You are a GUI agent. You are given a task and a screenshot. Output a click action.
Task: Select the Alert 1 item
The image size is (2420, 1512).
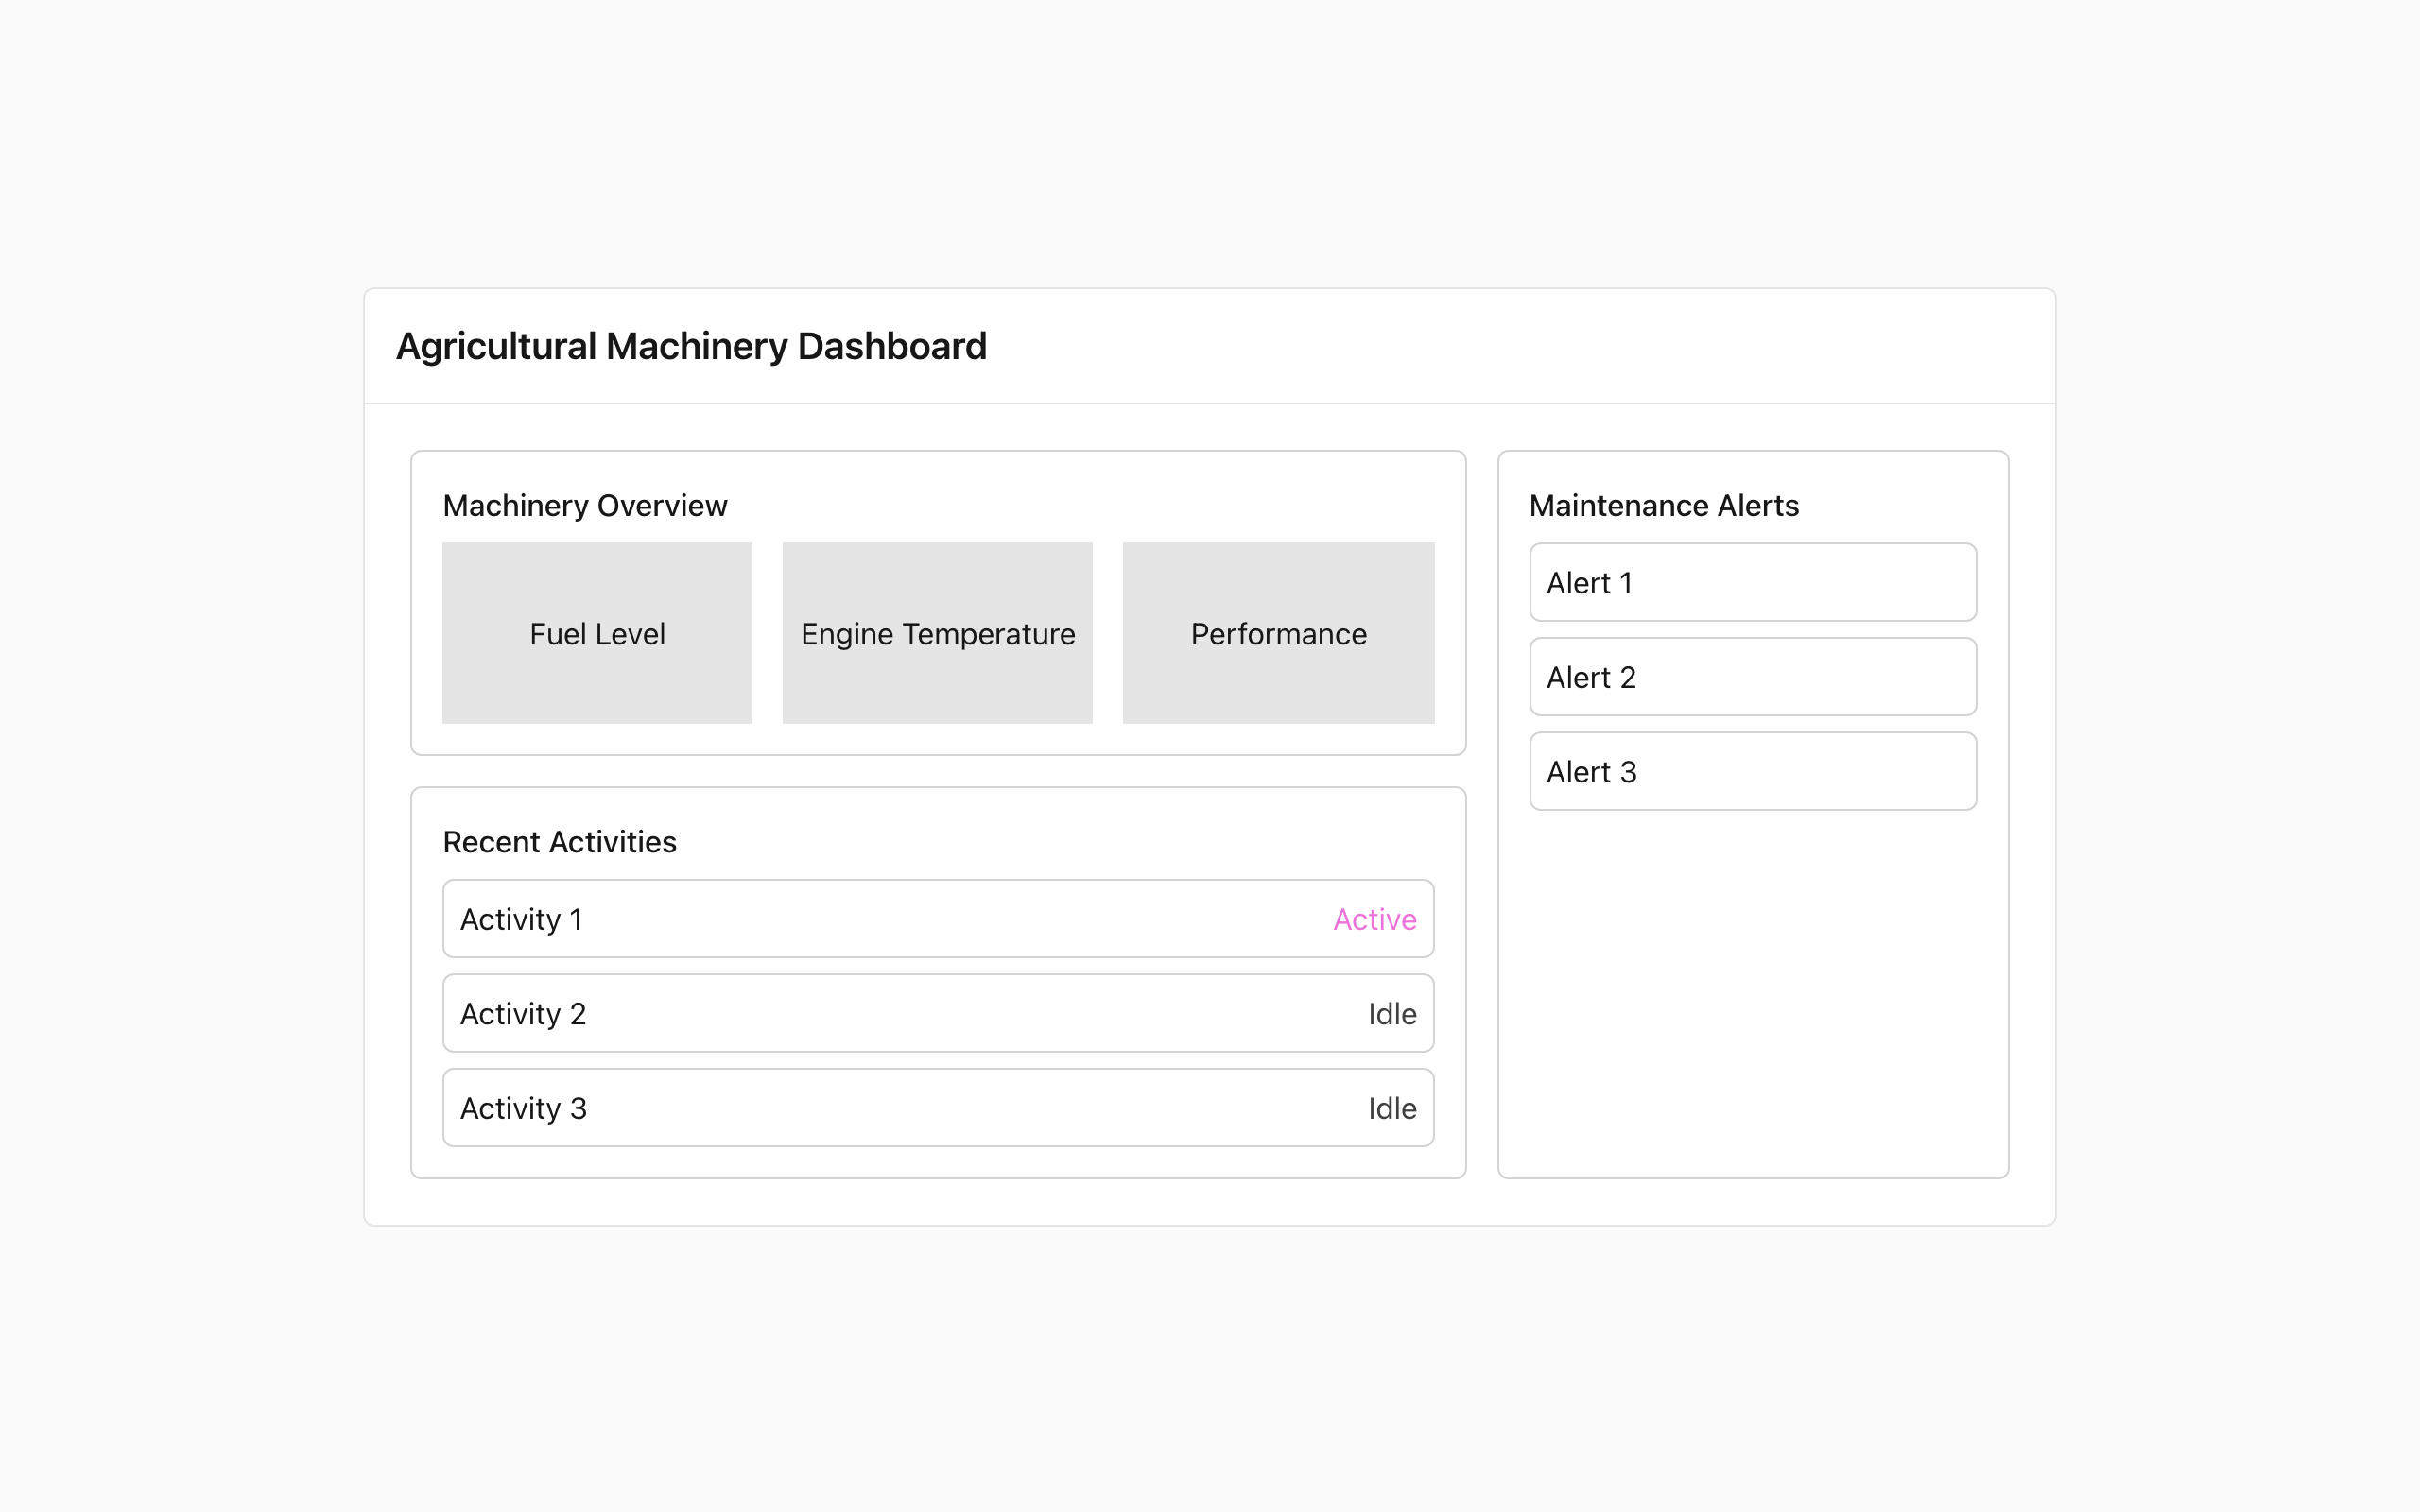click(1752, 582)
